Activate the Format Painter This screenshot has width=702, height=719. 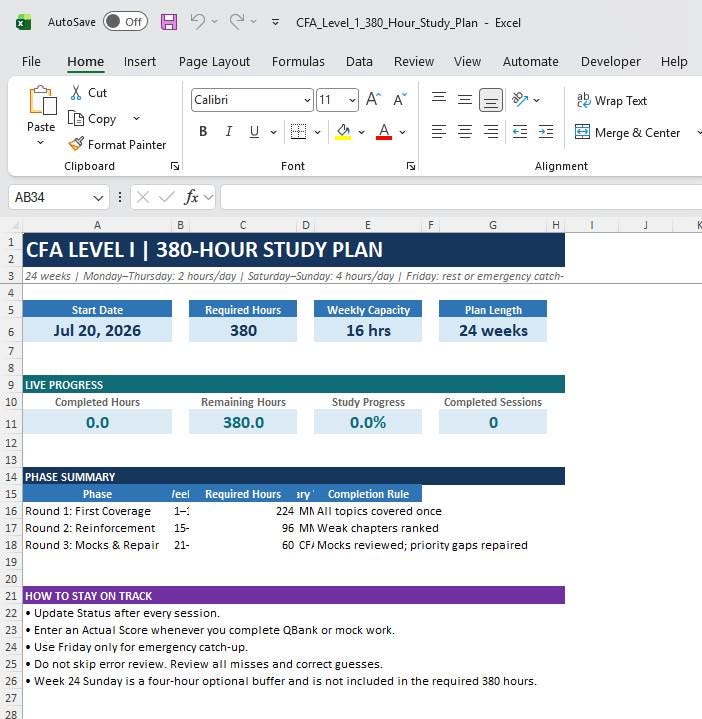117,144
